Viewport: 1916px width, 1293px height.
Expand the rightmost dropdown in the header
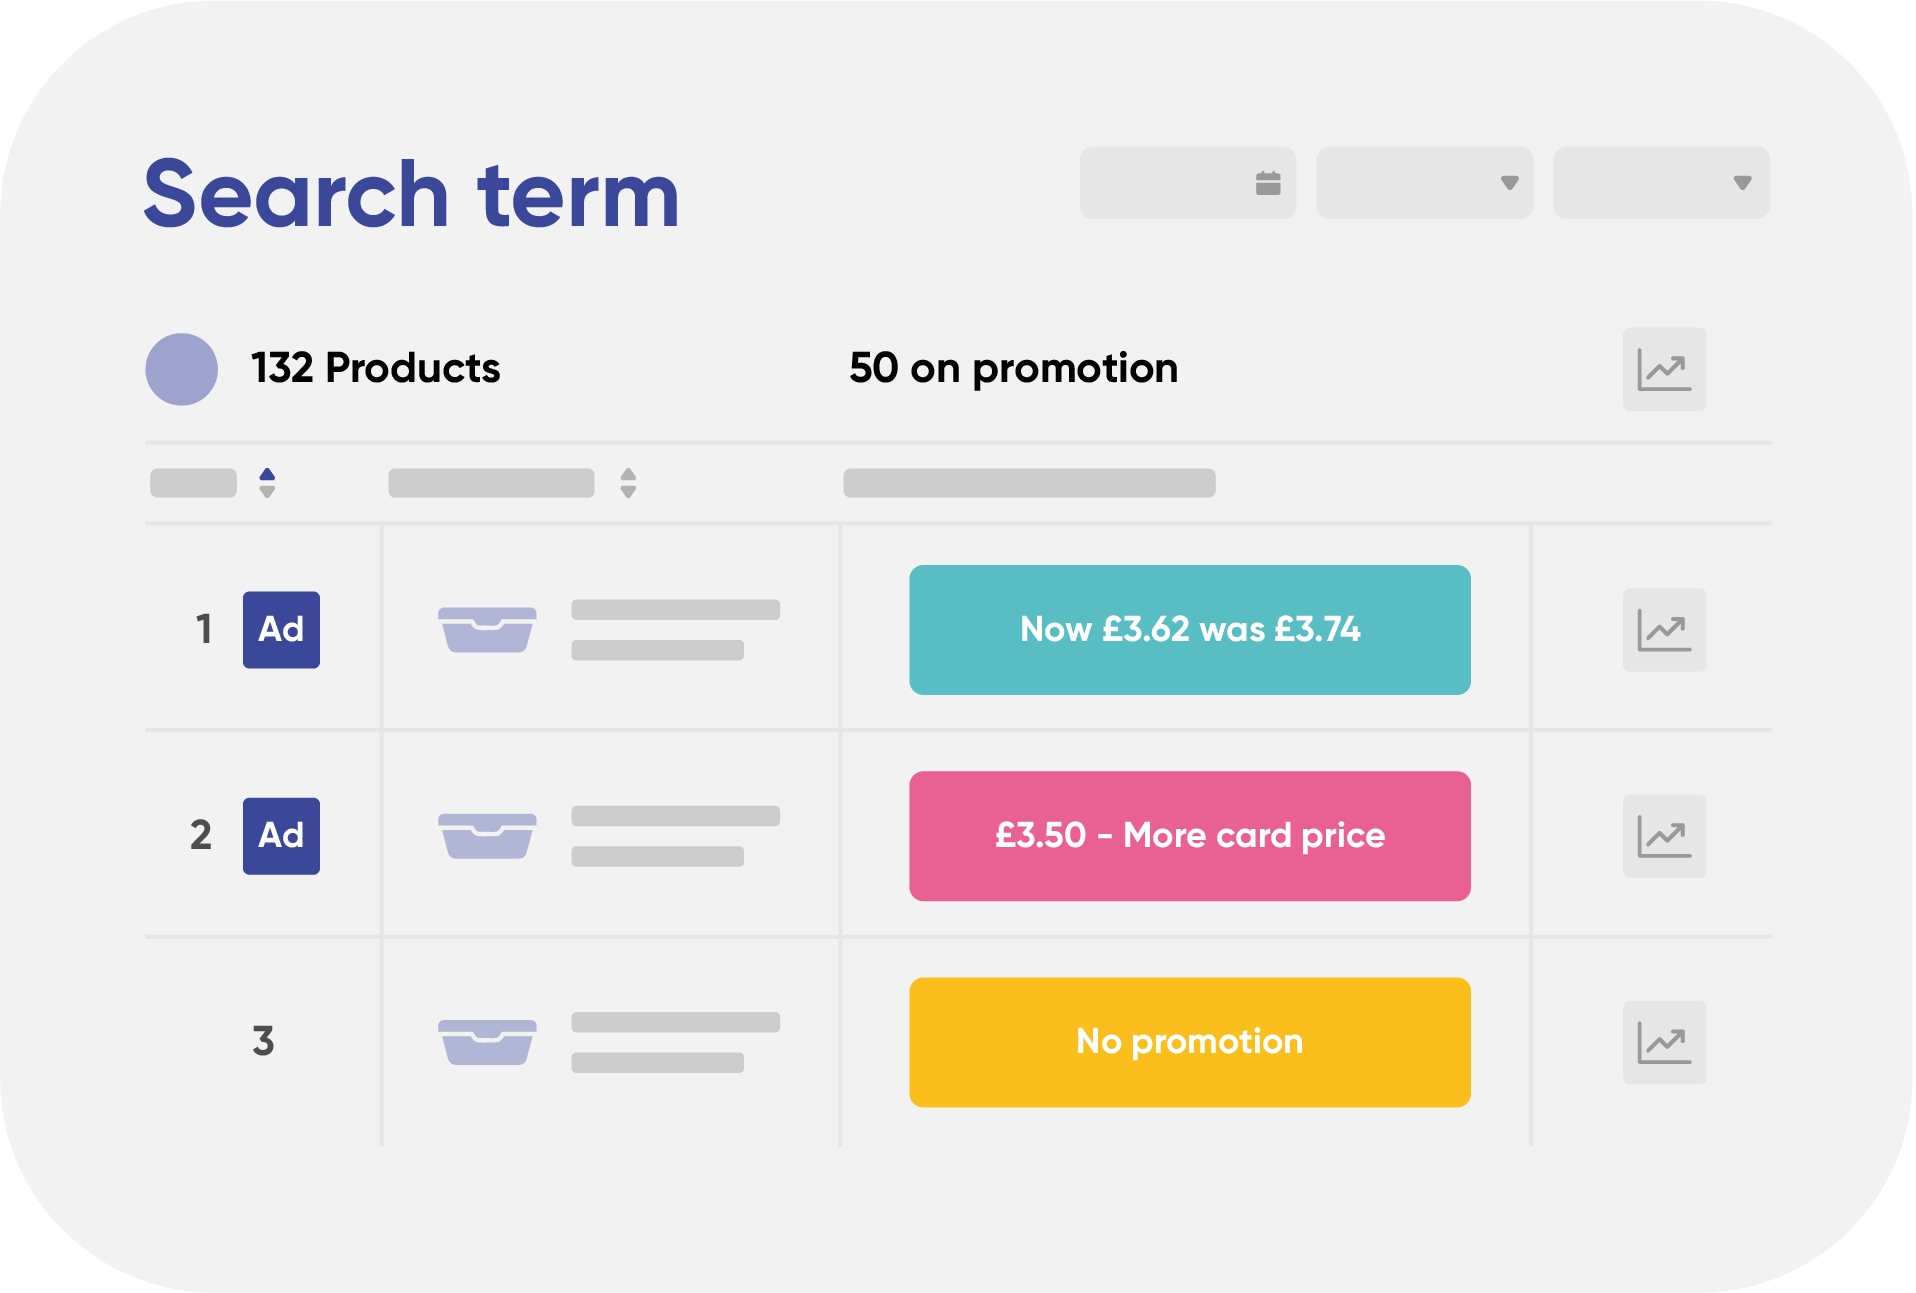(x=1661, y=183)
